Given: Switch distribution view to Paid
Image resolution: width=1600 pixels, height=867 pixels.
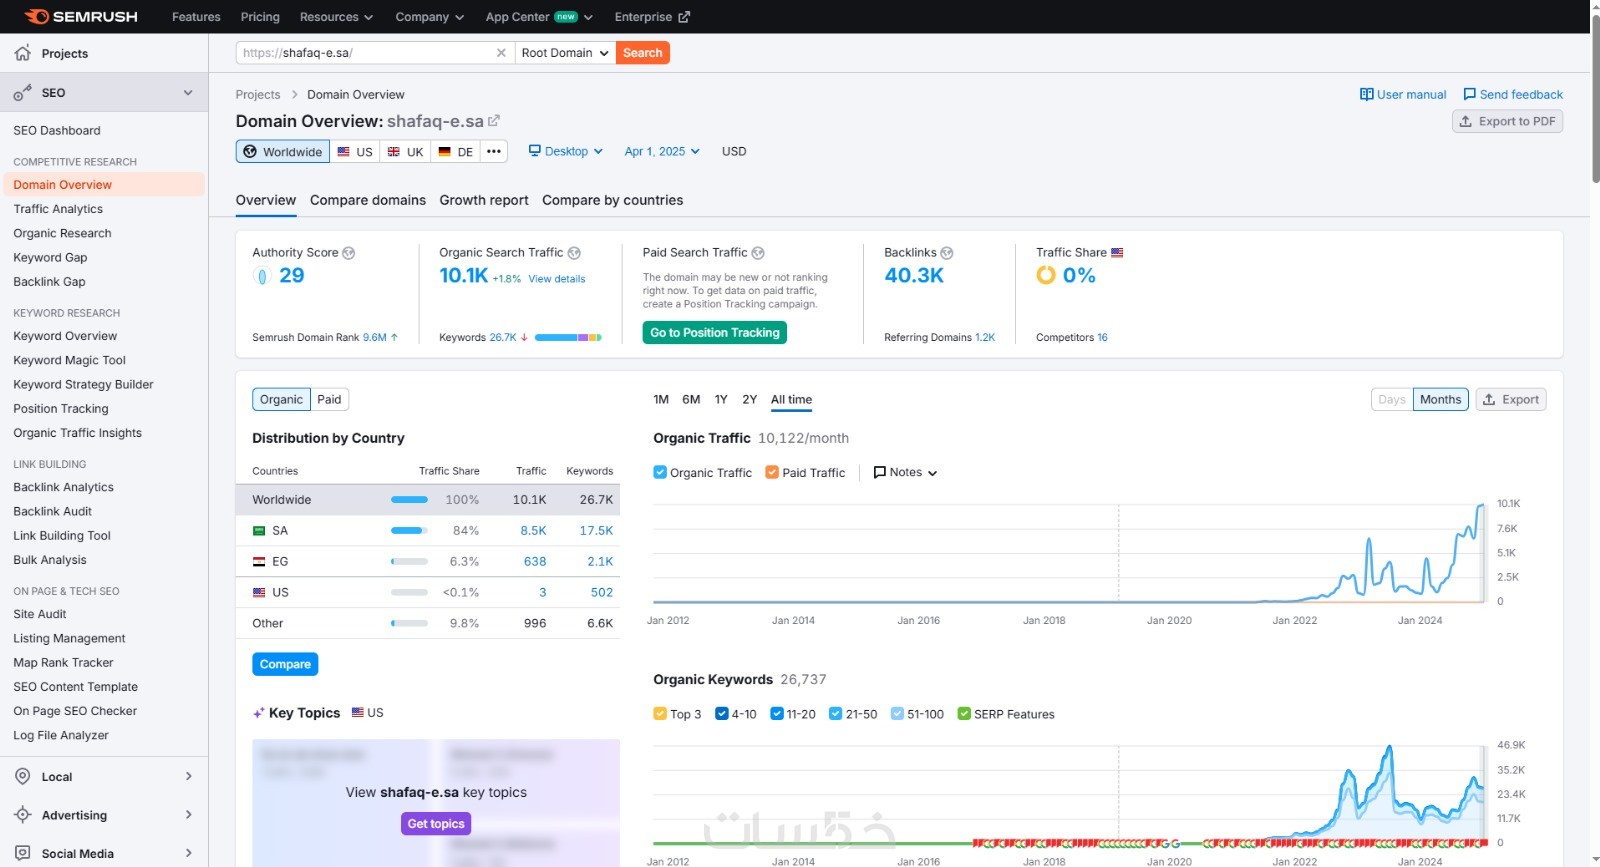Looking at the screenshot, I should (329, 399).
